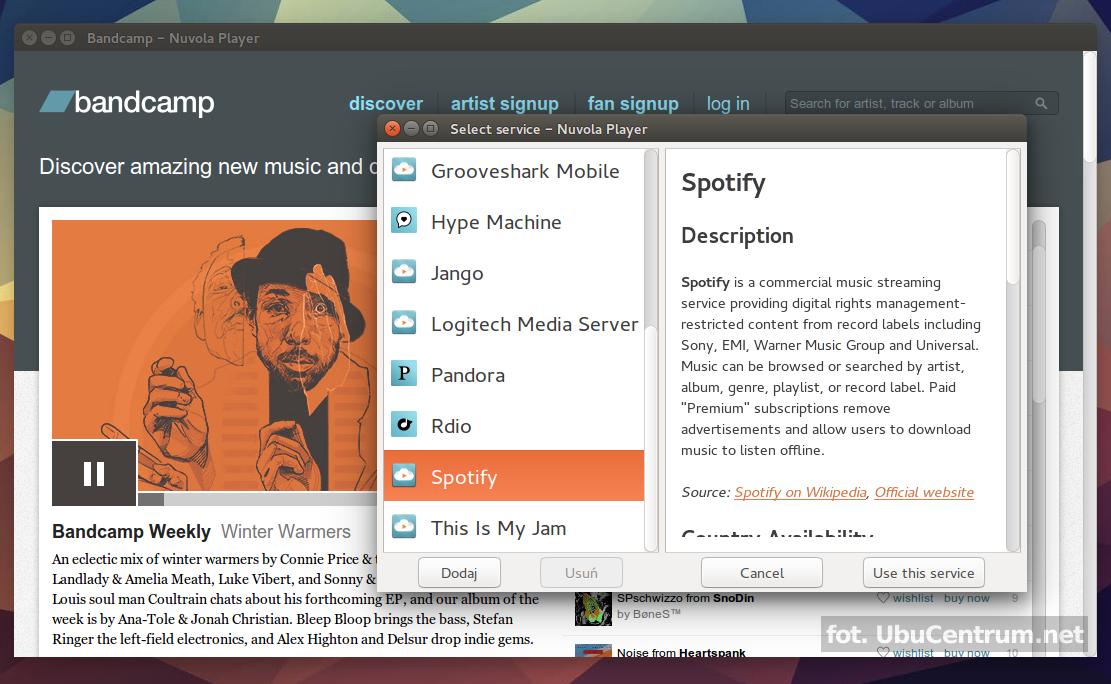Image resolution: width=1111 pixels, height=684 pixels.
Task: Click the Bandcamp search input field
Action: tap(921, 103)
